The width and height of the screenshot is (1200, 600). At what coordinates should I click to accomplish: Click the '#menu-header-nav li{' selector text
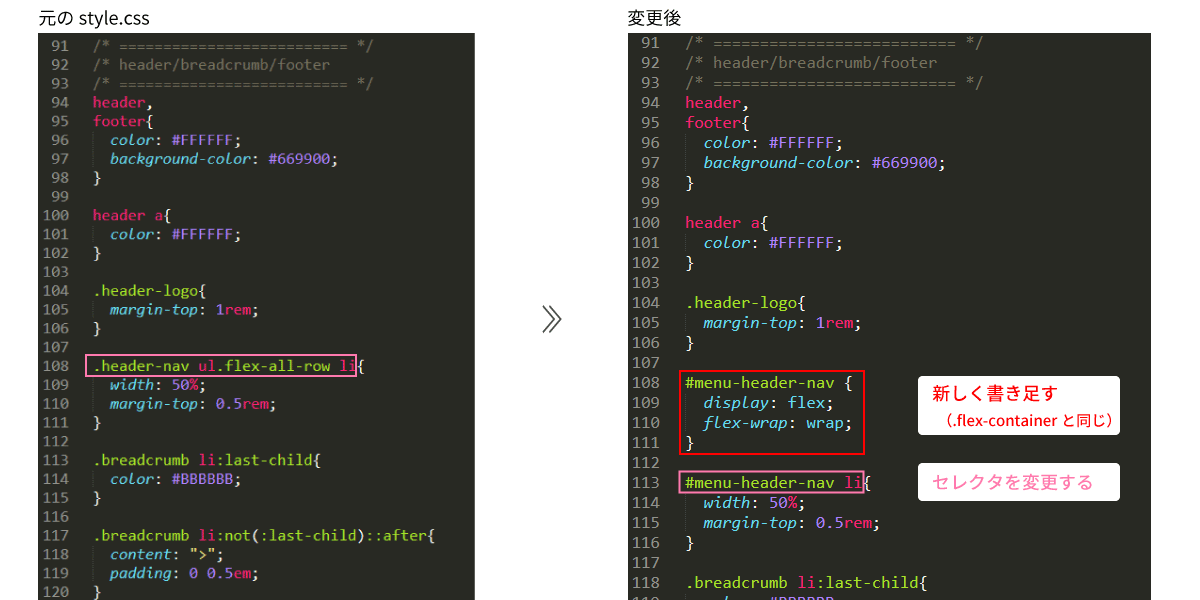(777, 483)
